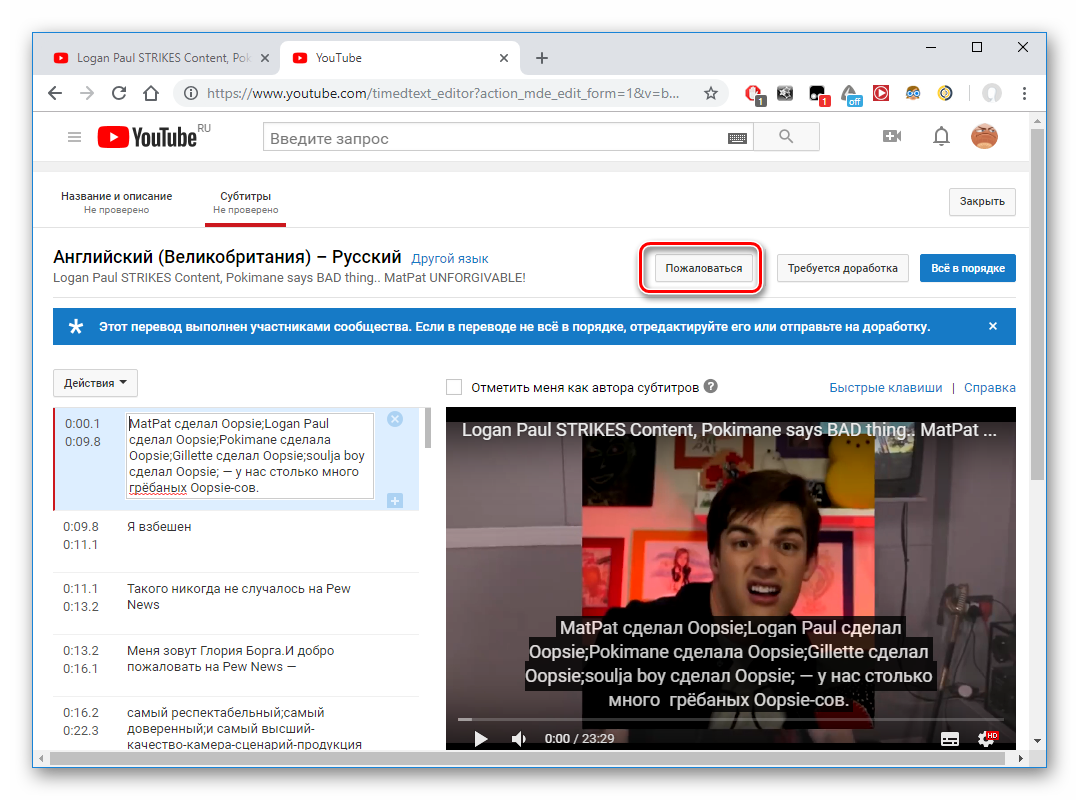Open the video player settings gear

click(x=986, y=739)
